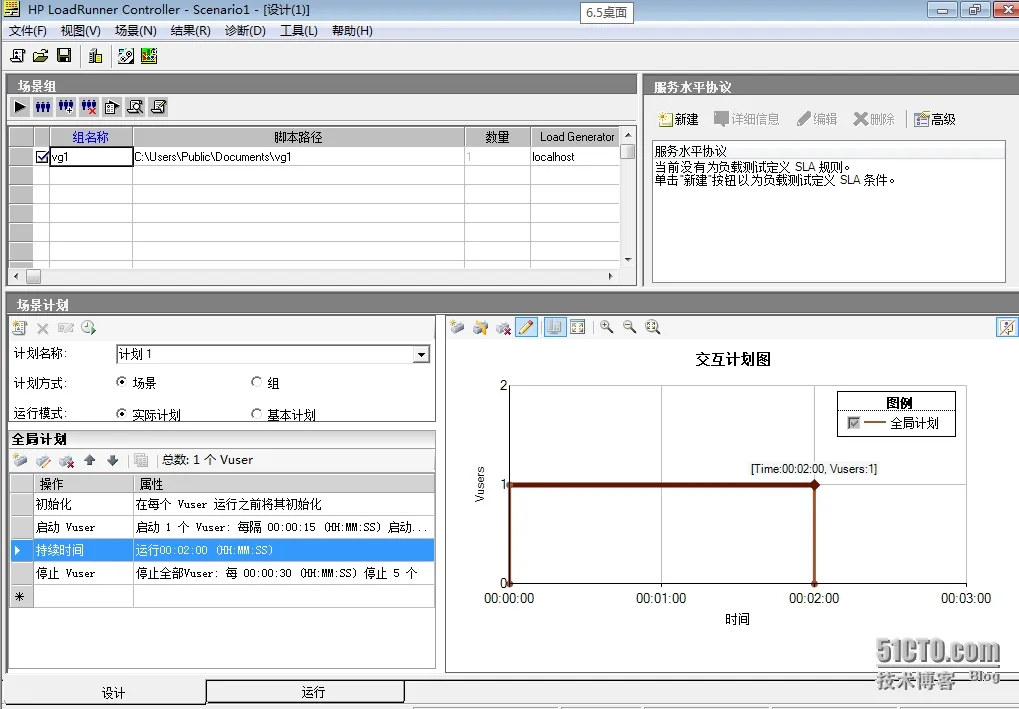Toggle the legend display icon at the graph toolbar's right
Screen dimensions: 1019x709
(x=1007, y=327)
